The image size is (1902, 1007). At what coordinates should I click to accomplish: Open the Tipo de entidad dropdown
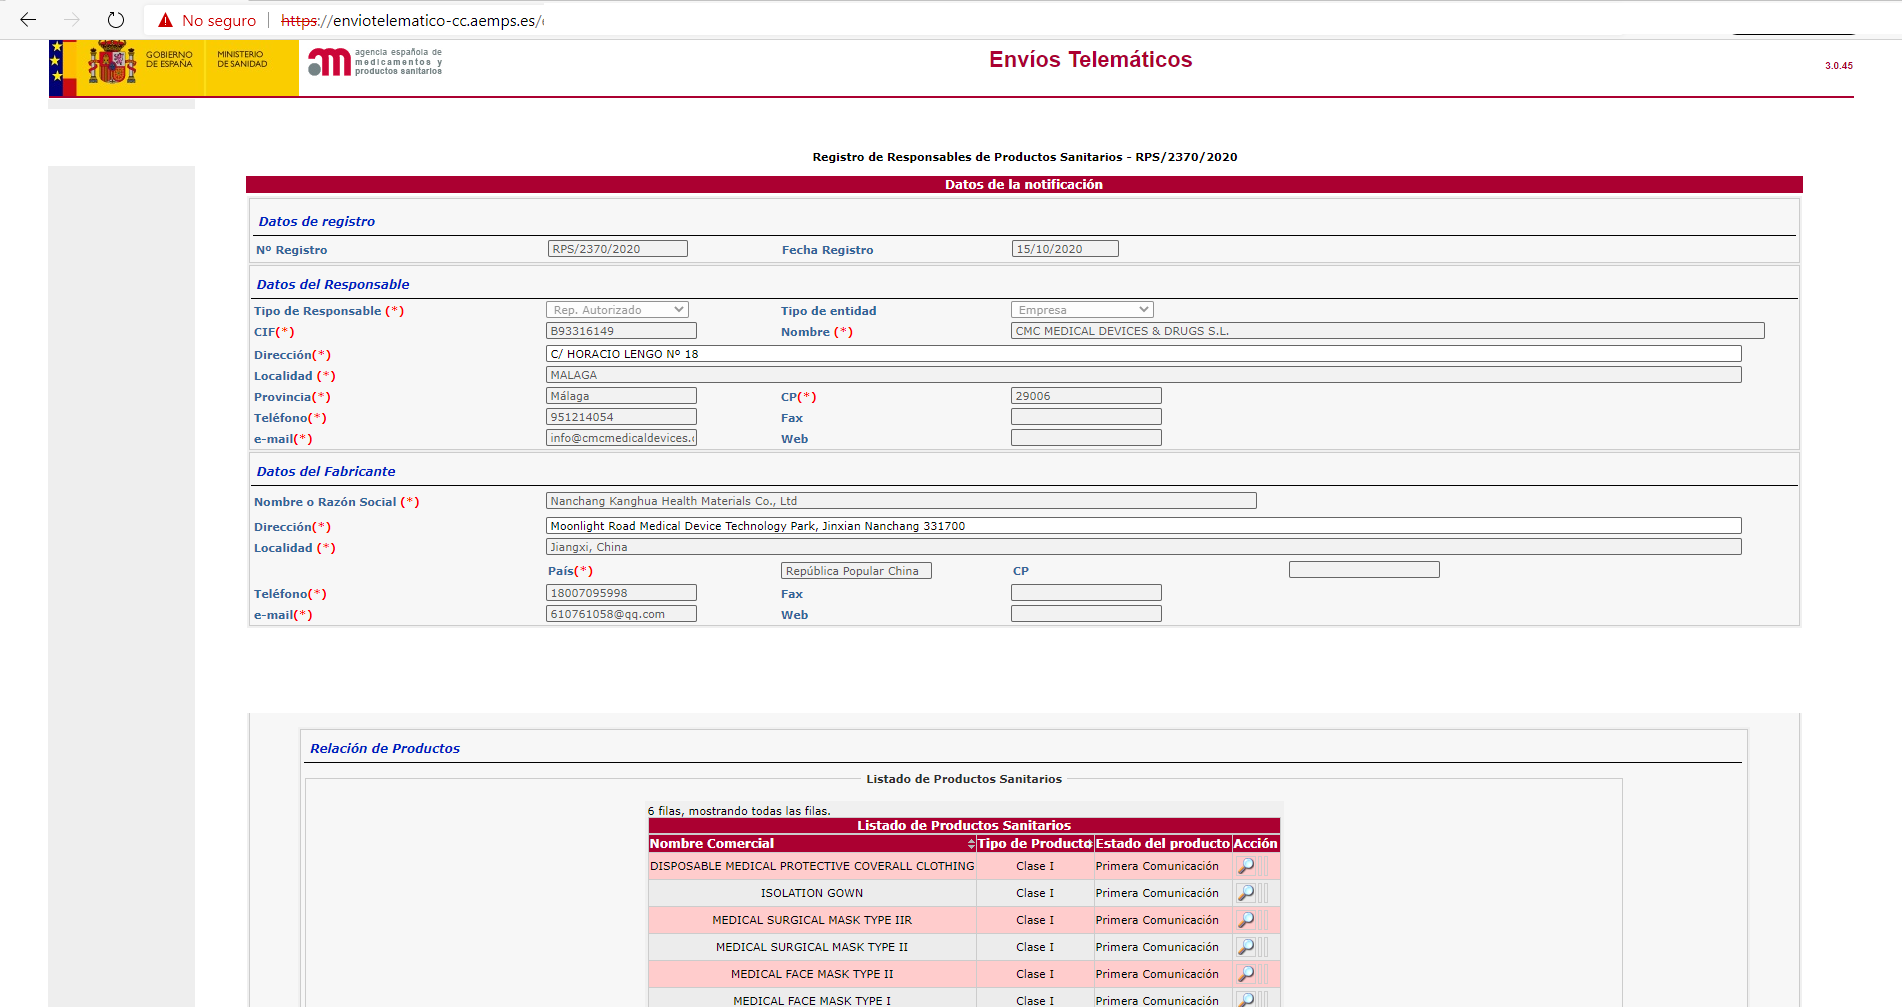pos(1082,310)
